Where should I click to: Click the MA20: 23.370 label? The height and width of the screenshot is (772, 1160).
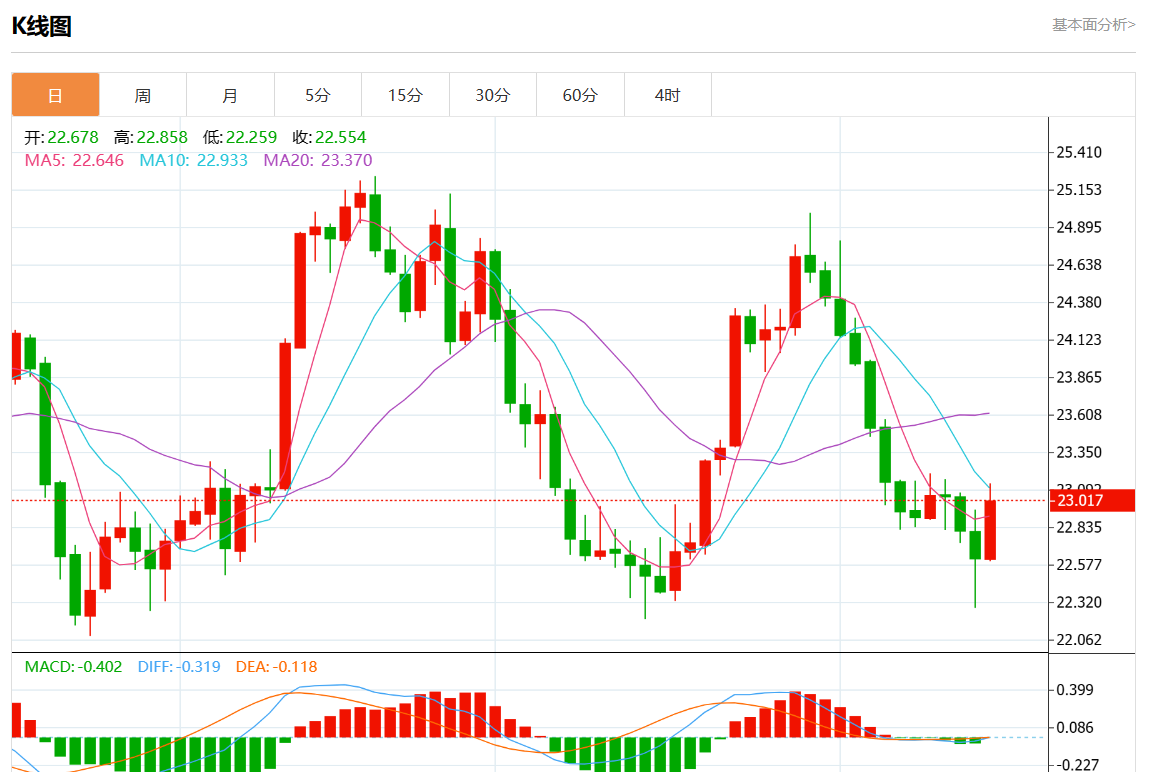[318, 160]
